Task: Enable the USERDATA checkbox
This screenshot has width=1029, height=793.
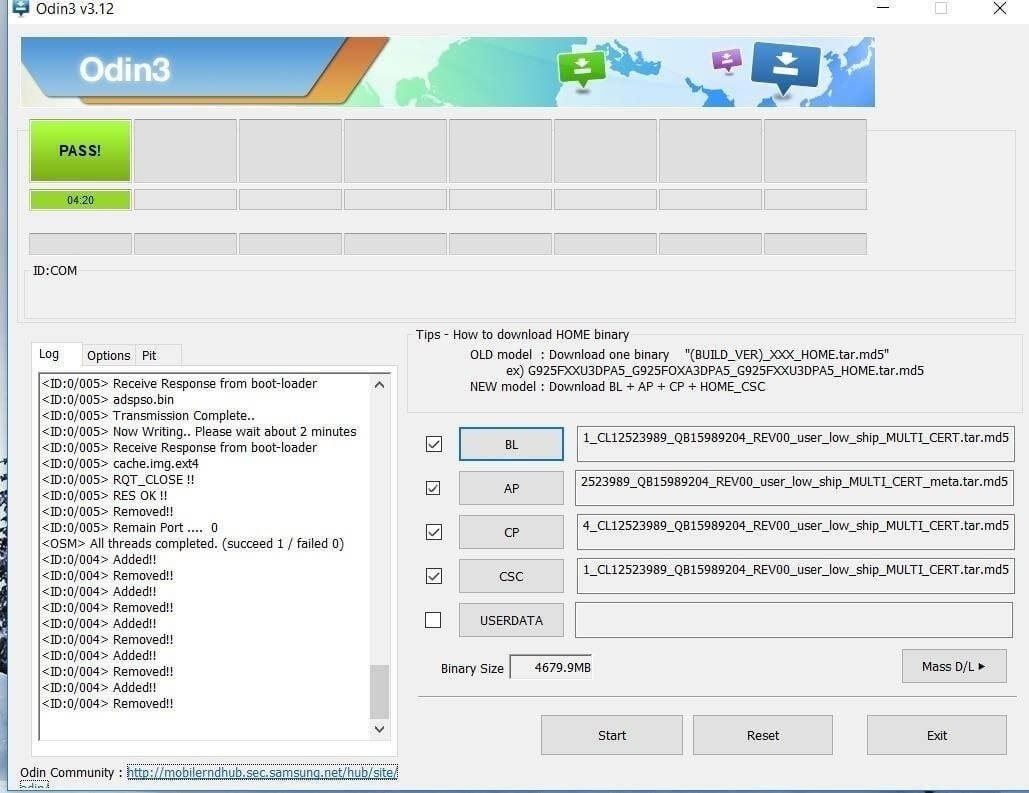Action: pyautogui.click(x=433, y=620)
